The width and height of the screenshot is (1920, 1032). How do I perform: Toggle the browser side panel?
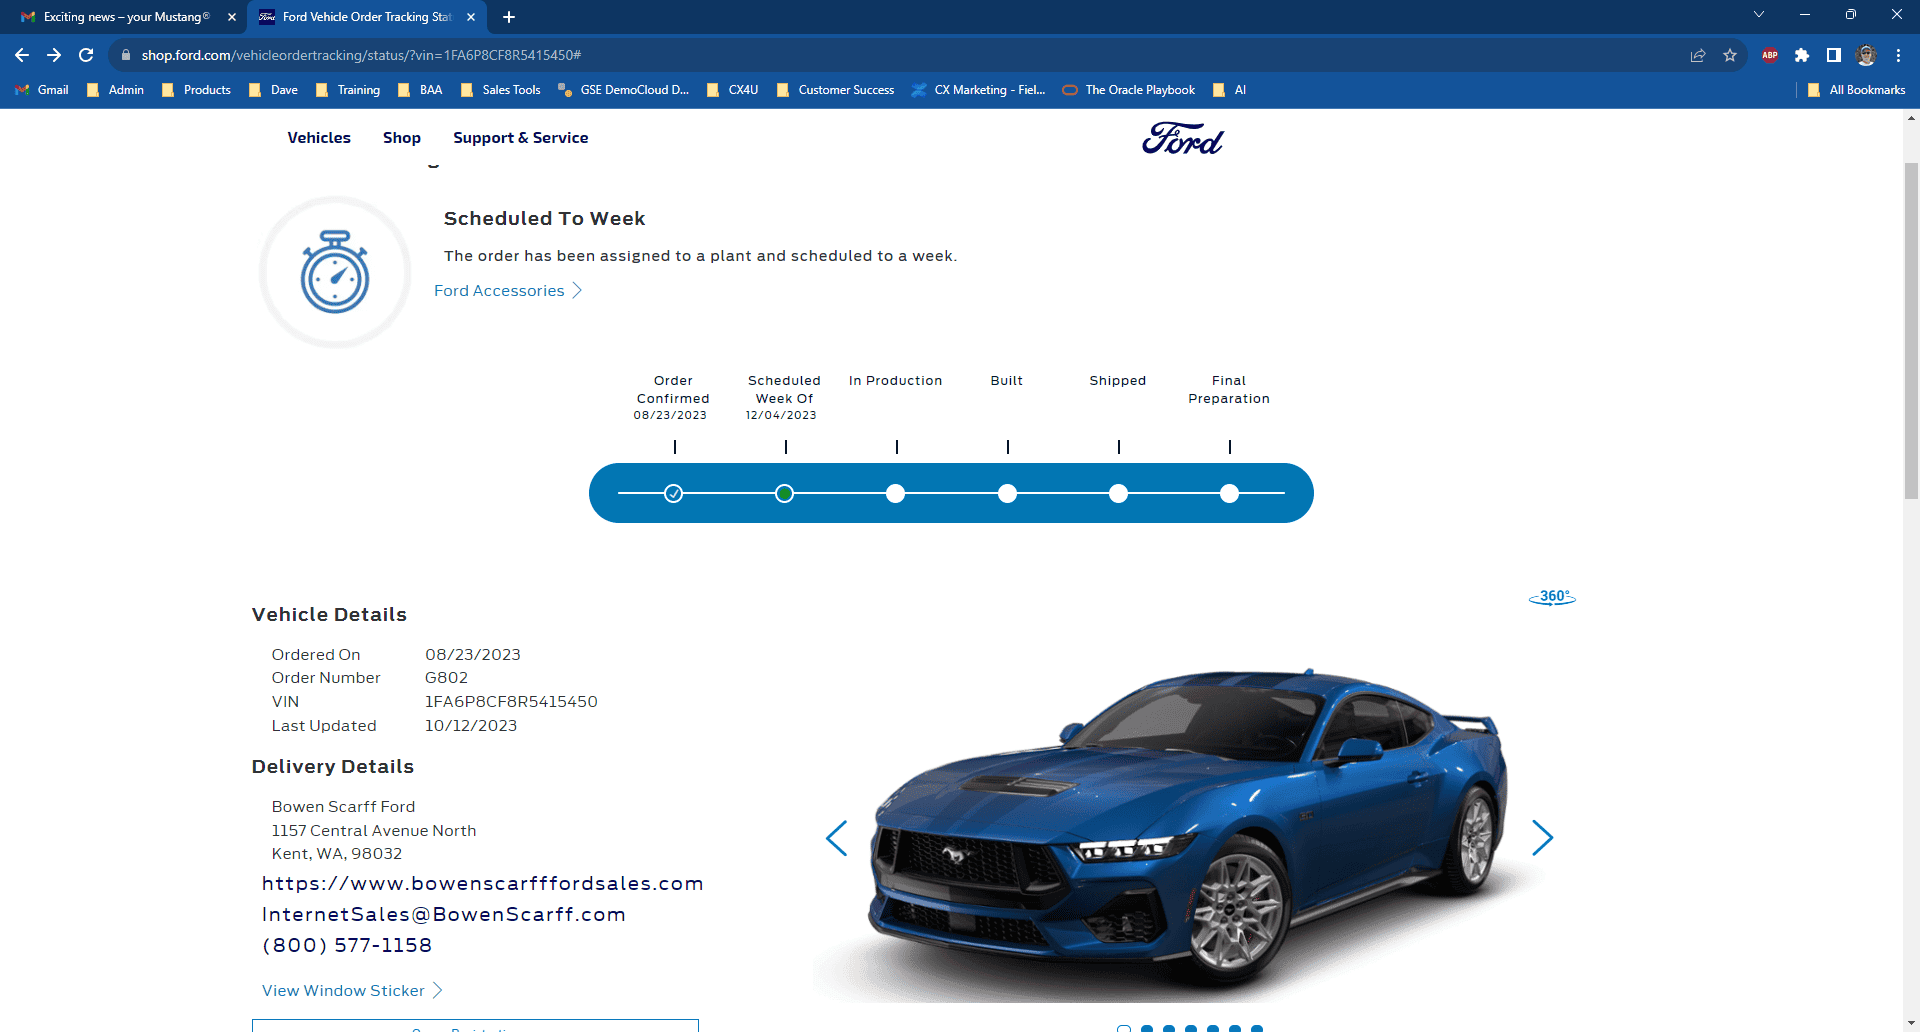pos(1834,55)
